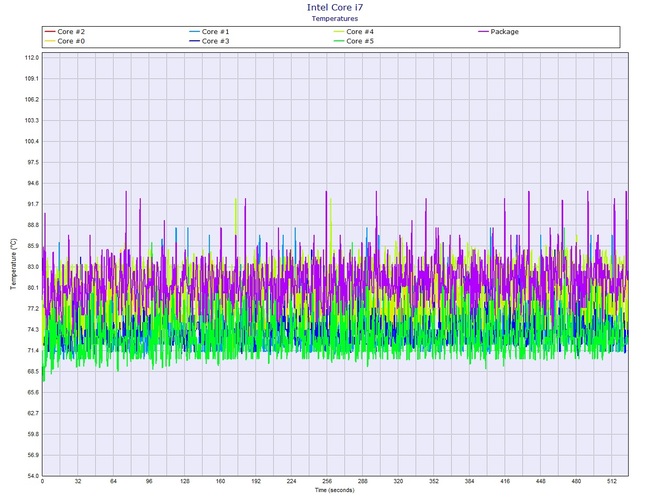Click the 100.4 temperature axis tick
The image size is (670, 502).
pyautogui.click(x=32, y=141)
